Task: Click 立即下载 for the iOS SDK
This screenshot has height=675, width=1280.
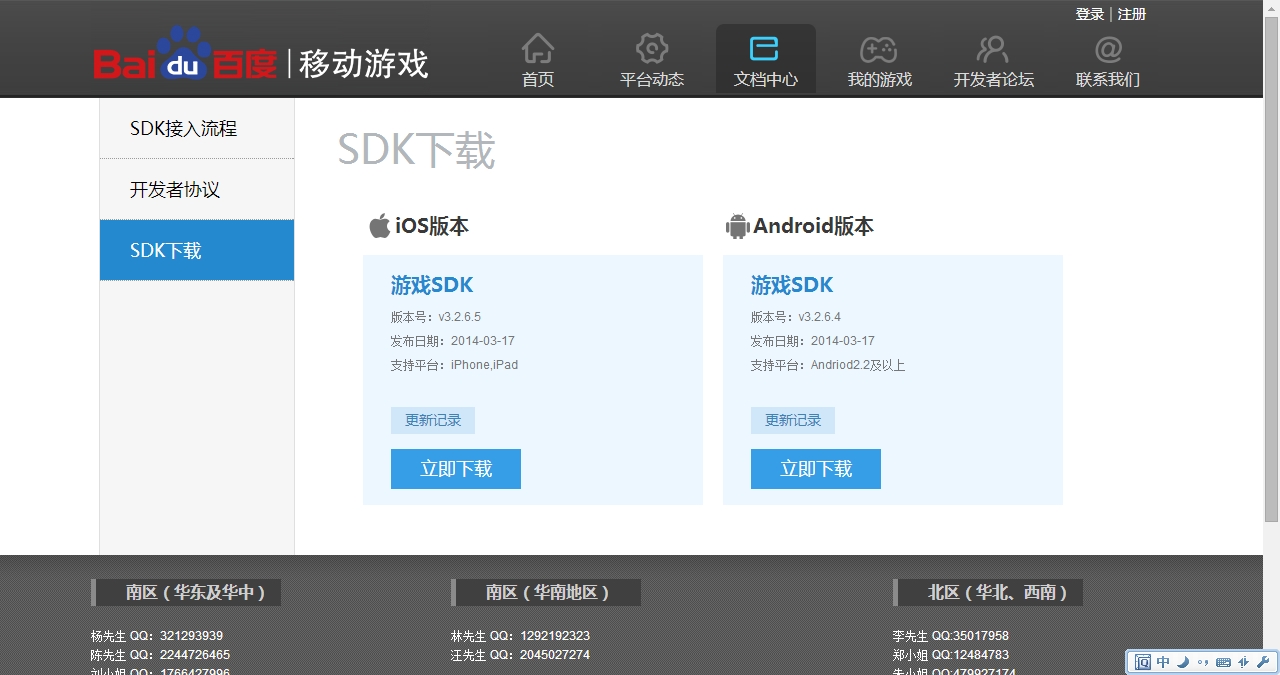Action: (456, 469)
